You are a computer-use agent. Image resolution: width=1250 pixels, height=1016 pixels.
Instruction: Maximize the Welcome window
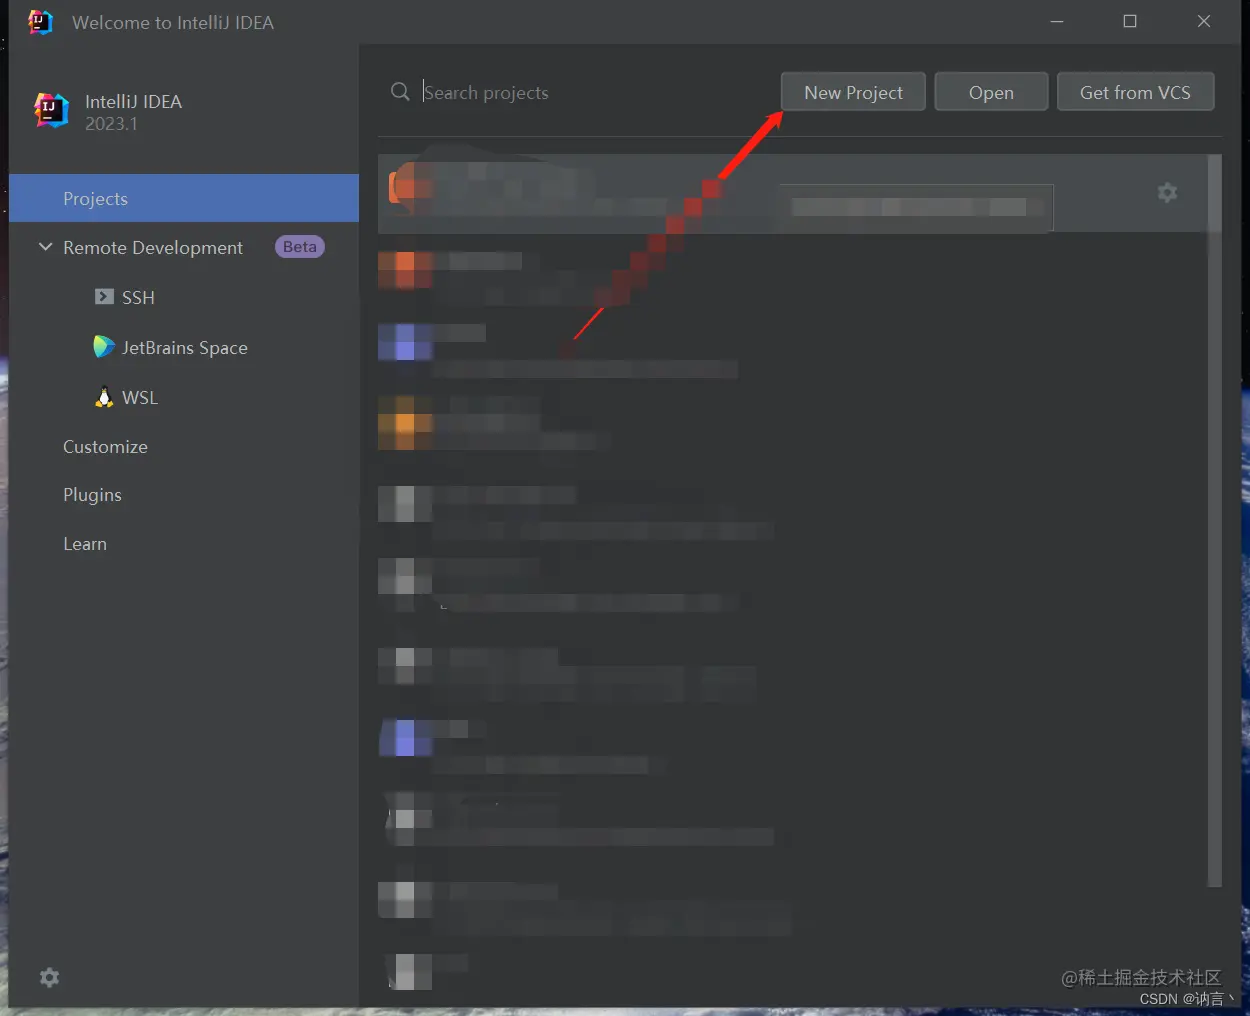1130,21
